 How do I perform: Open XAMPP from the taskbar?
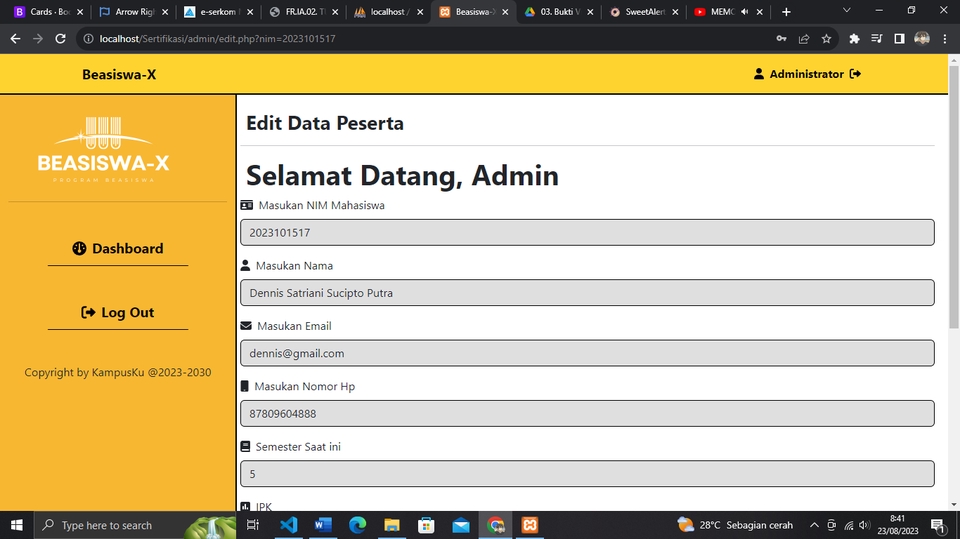click(x=530, y=525)
